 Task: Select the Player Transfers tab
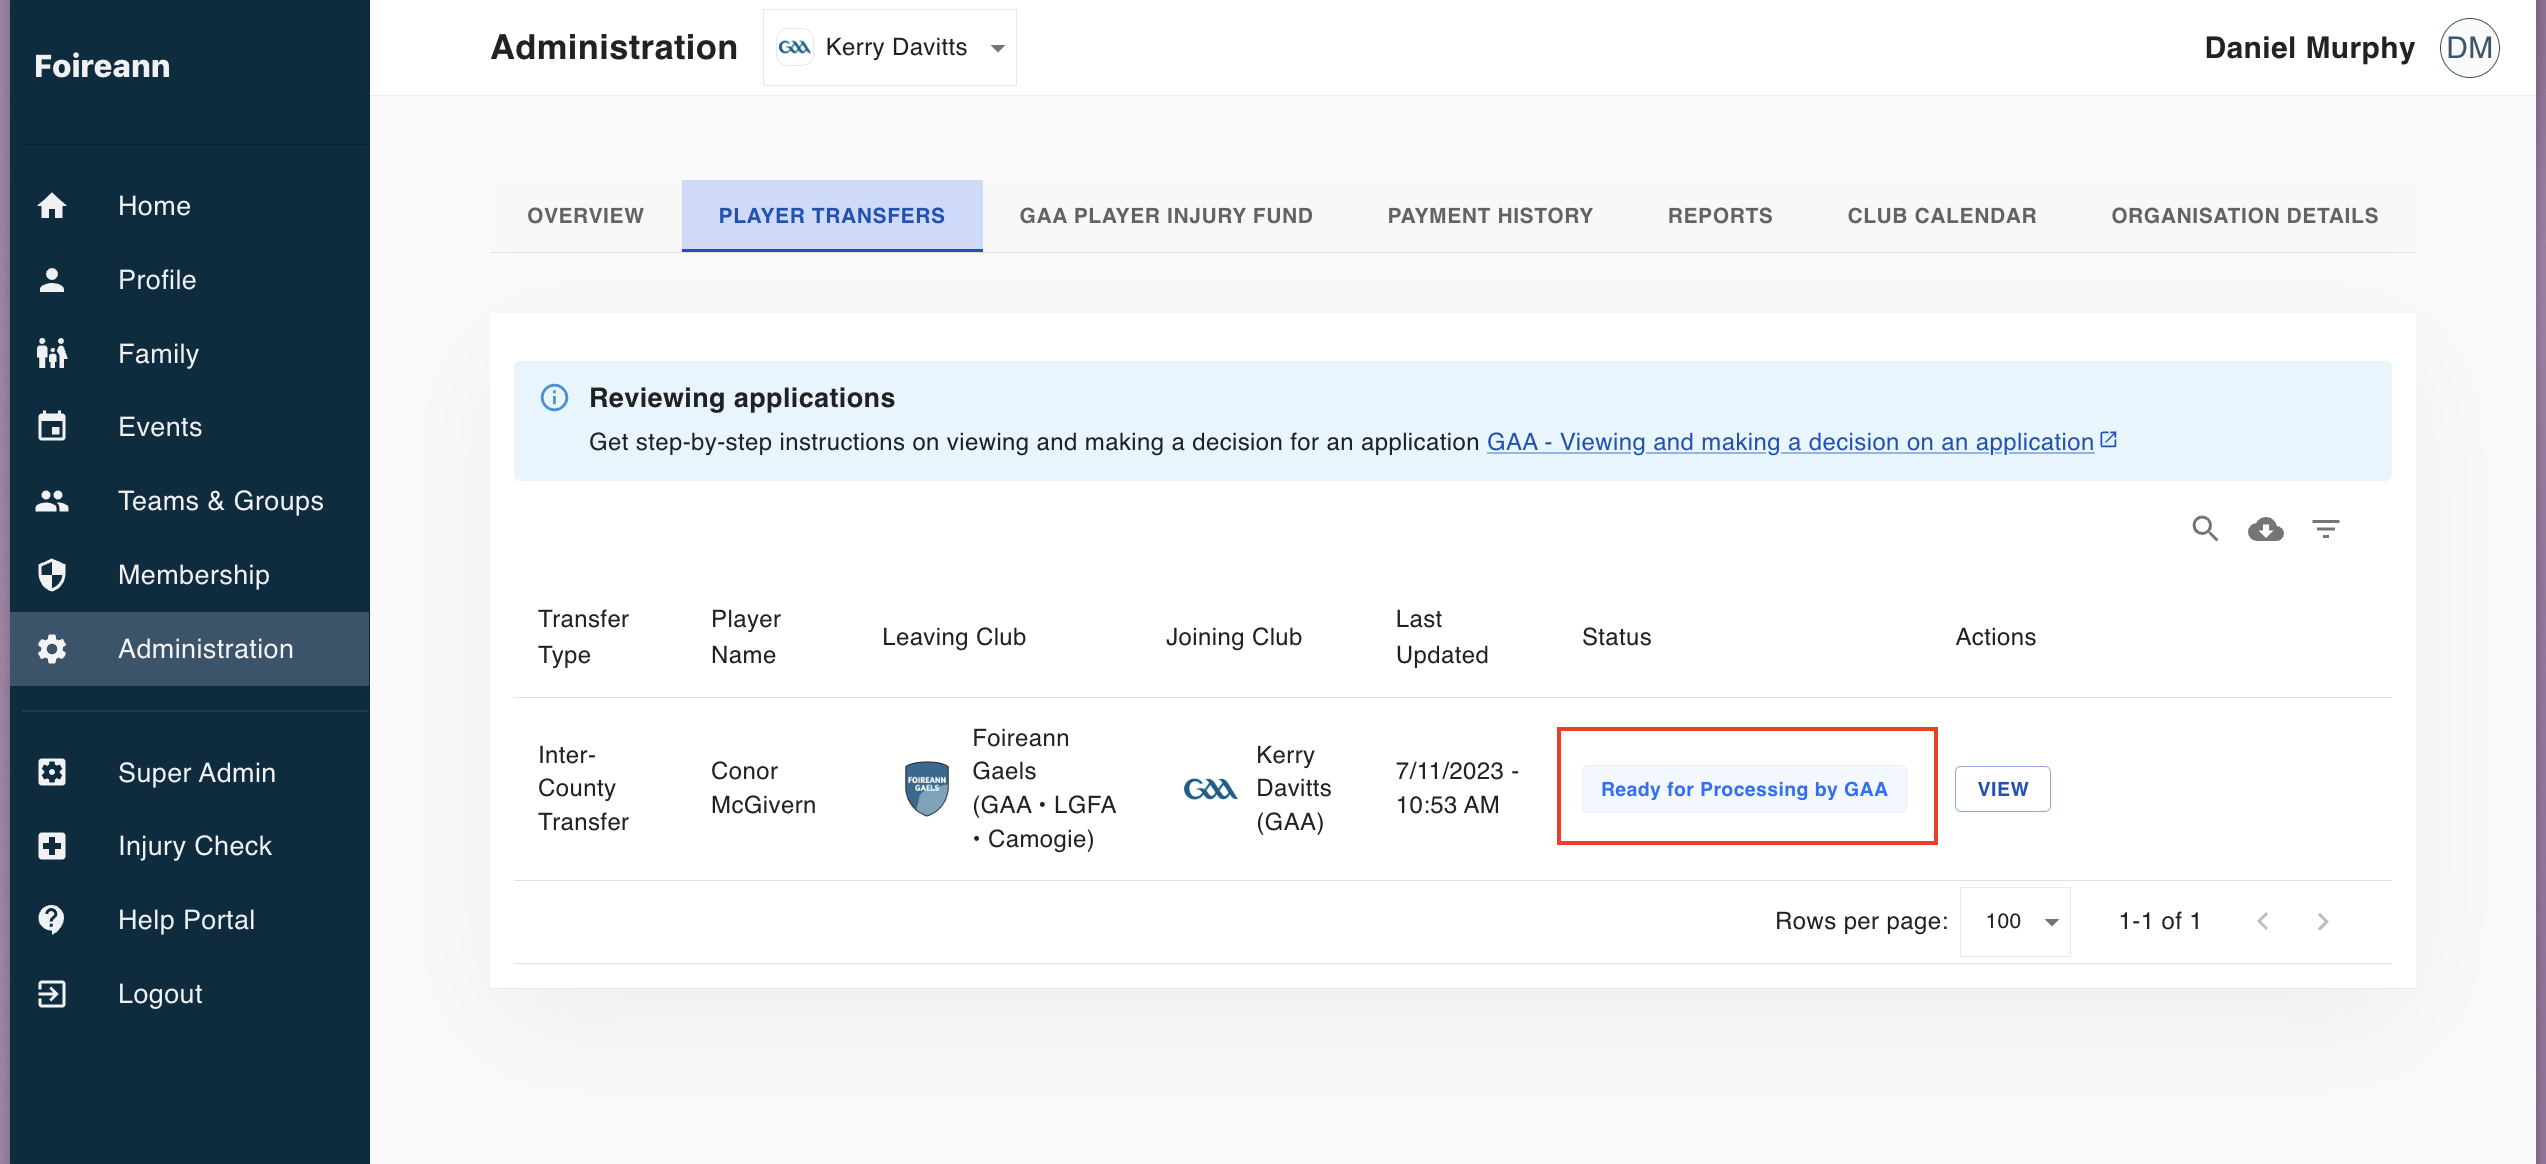tap(832, 216)
